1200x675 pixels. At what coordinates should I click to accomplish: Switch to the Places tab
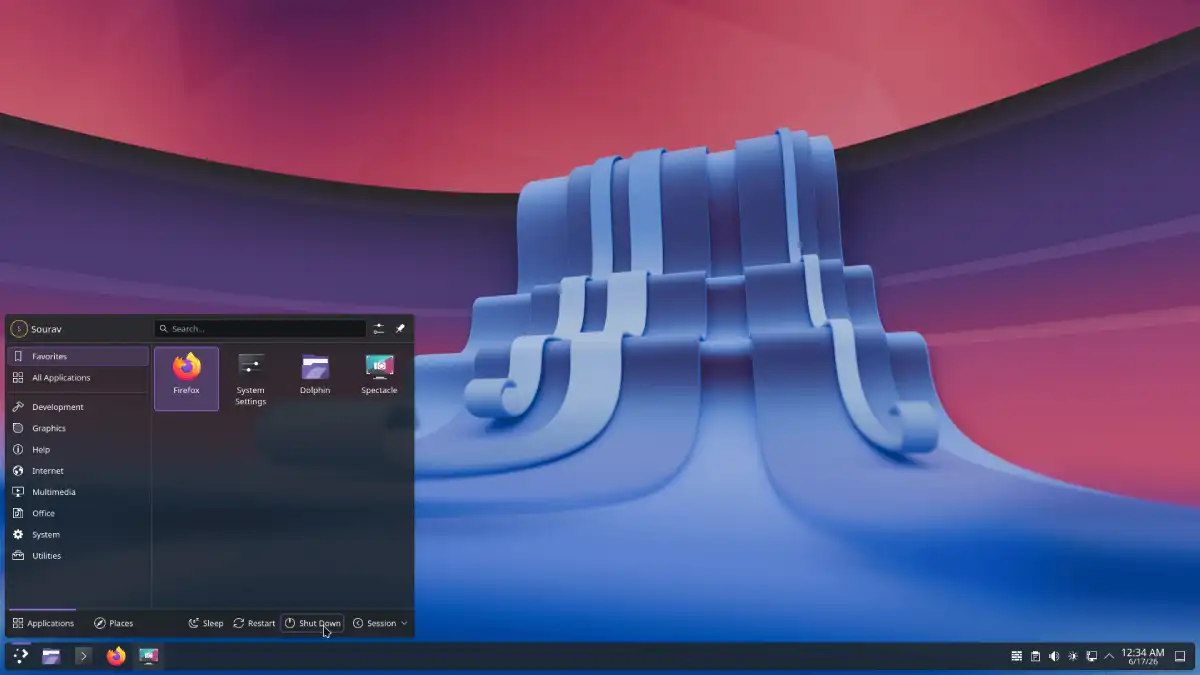pos(114,623)
